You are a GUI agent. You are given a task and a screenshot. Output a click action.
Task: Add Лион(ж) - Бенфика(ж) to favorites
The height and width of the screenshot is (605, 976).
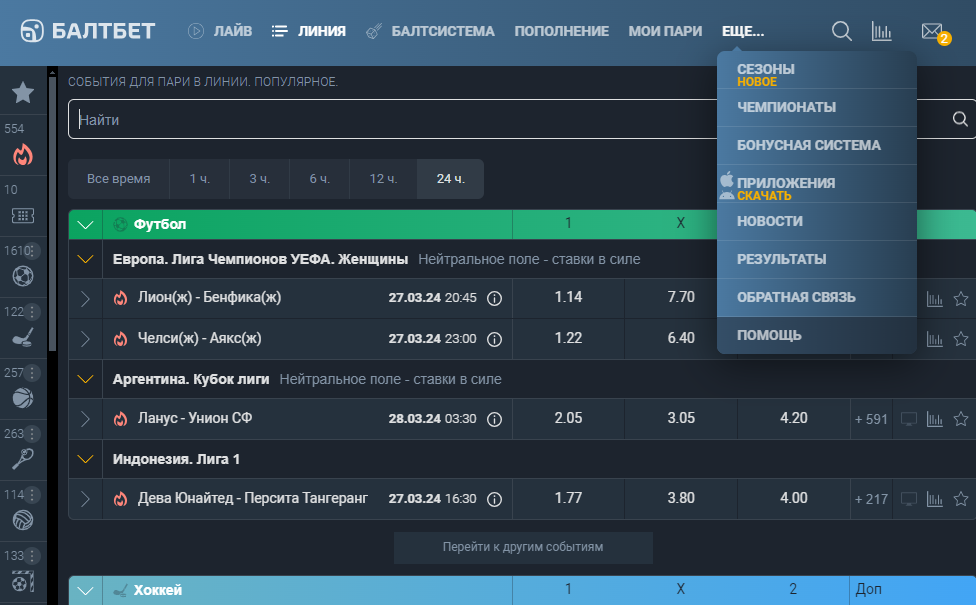[960, 299]
